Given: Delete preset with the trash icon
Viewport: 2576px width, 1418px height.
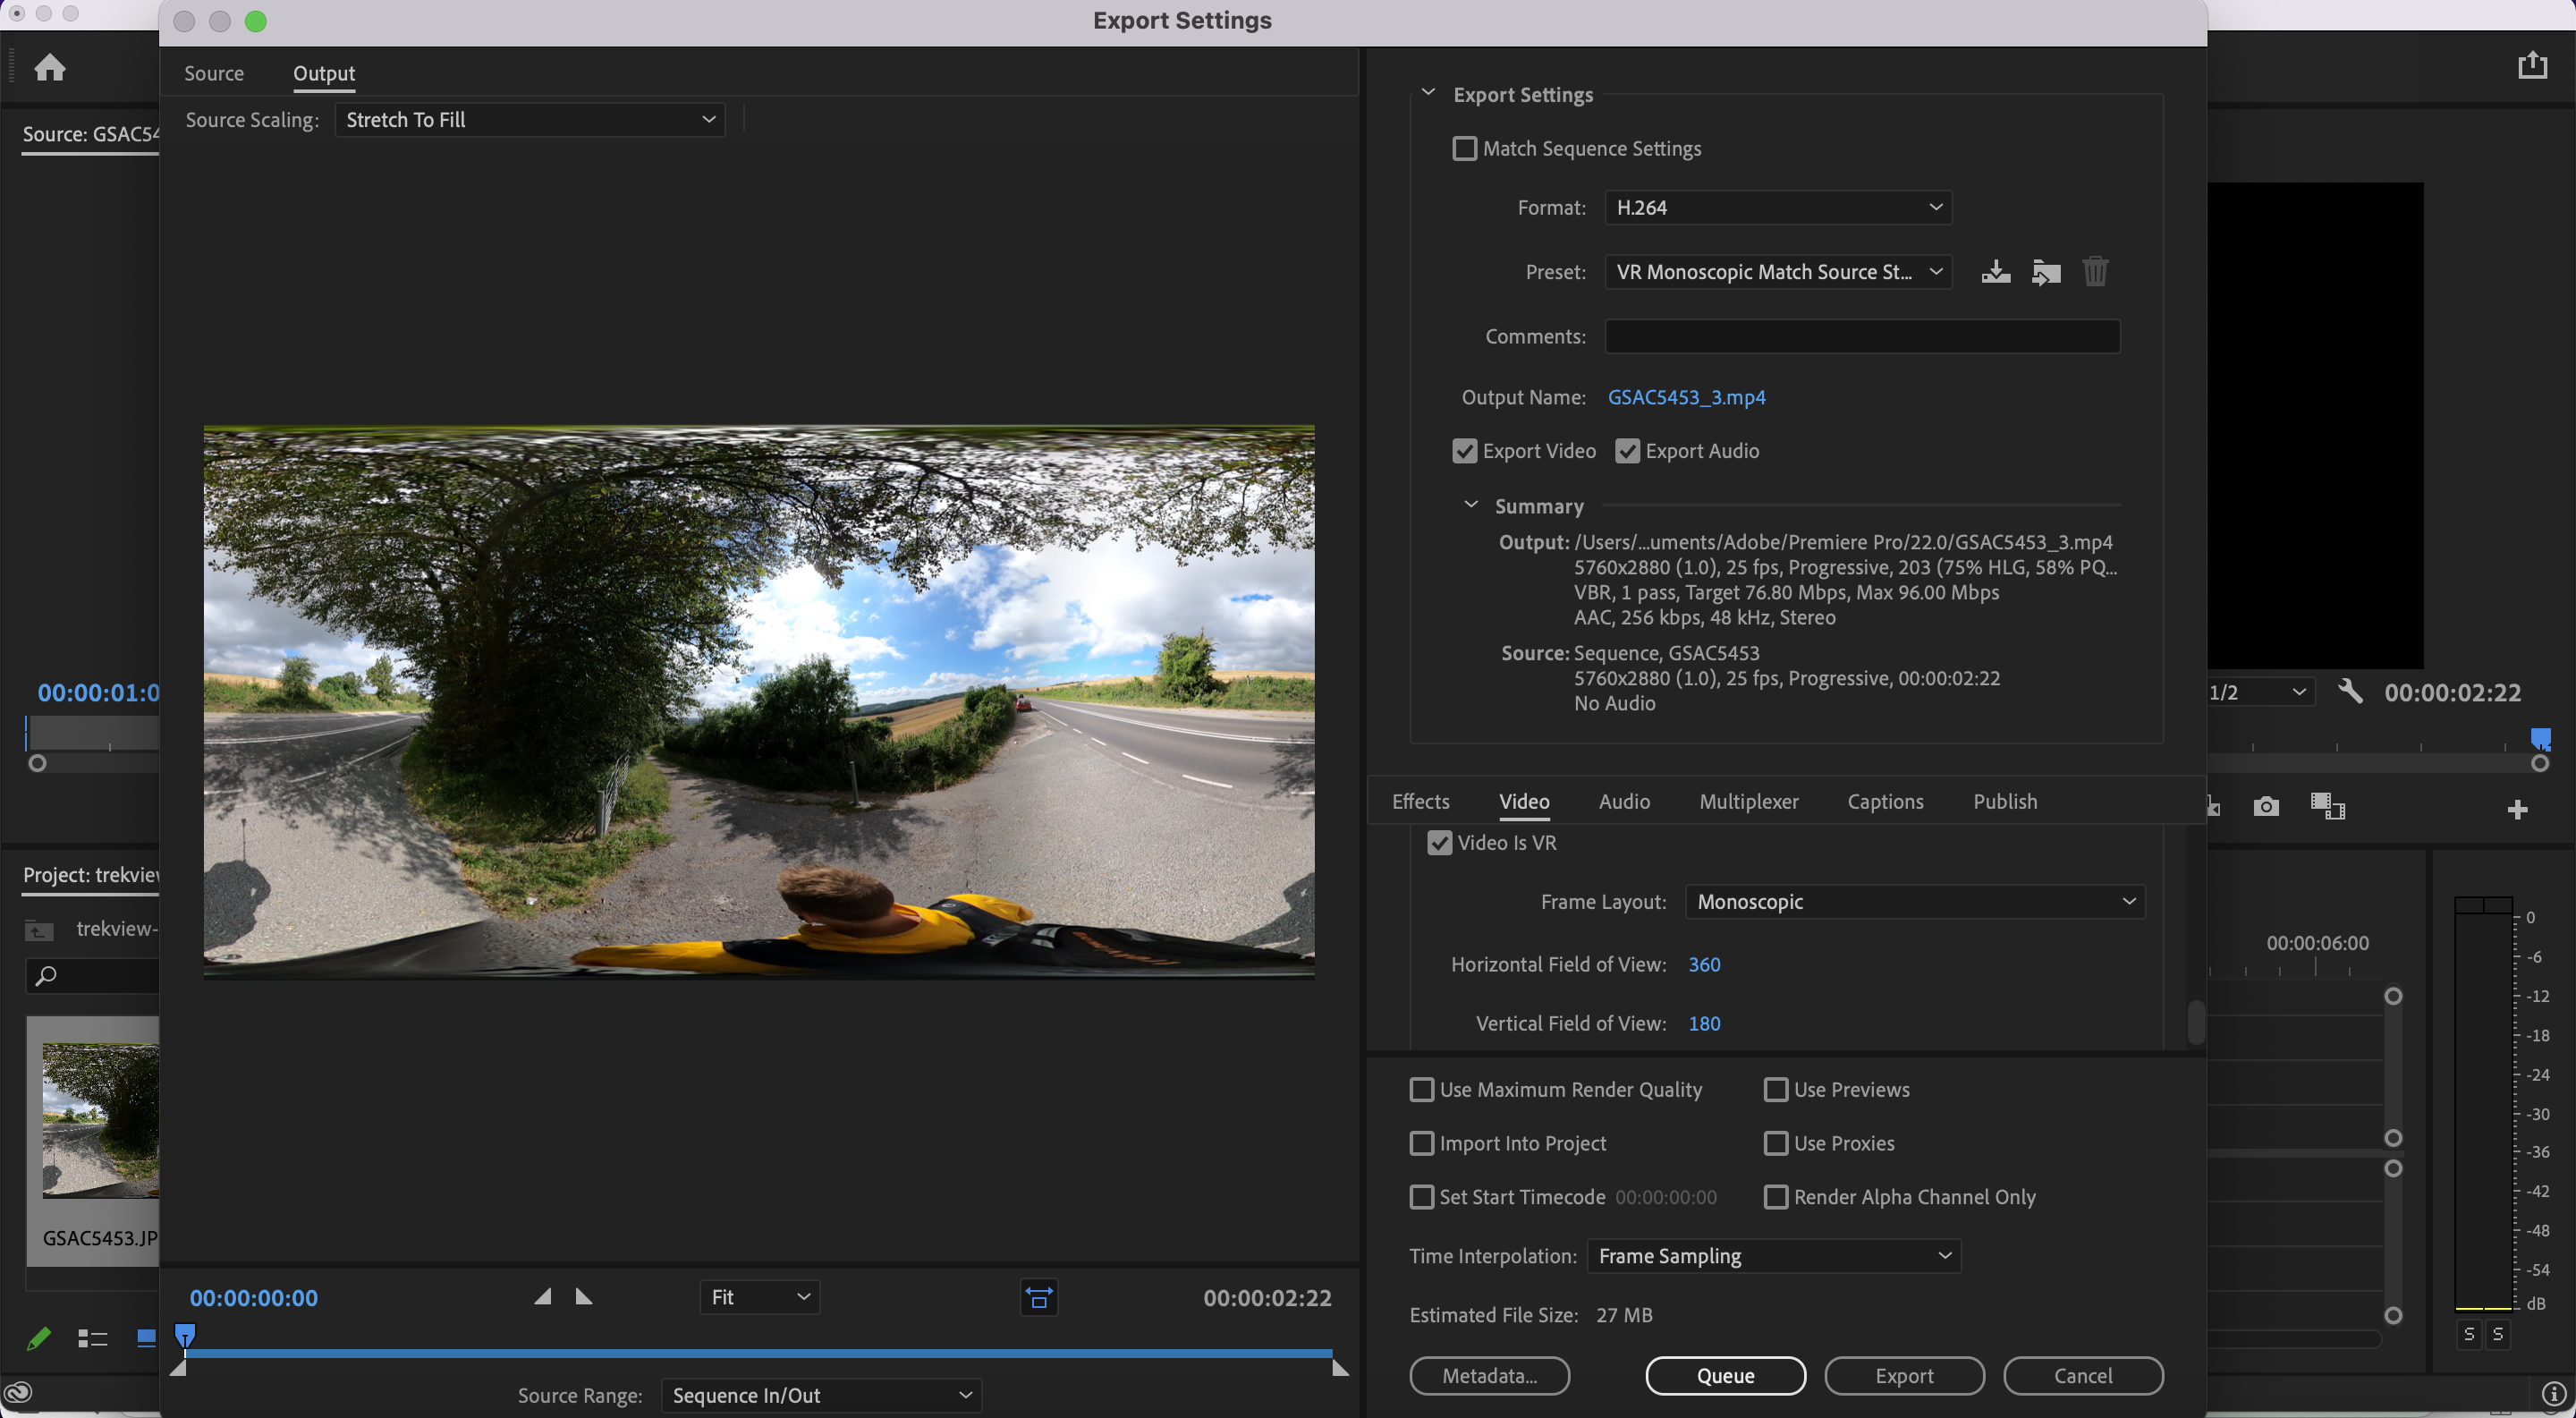Looking at the screenshot, I should pyautogui.click(x=2095, y=272).
